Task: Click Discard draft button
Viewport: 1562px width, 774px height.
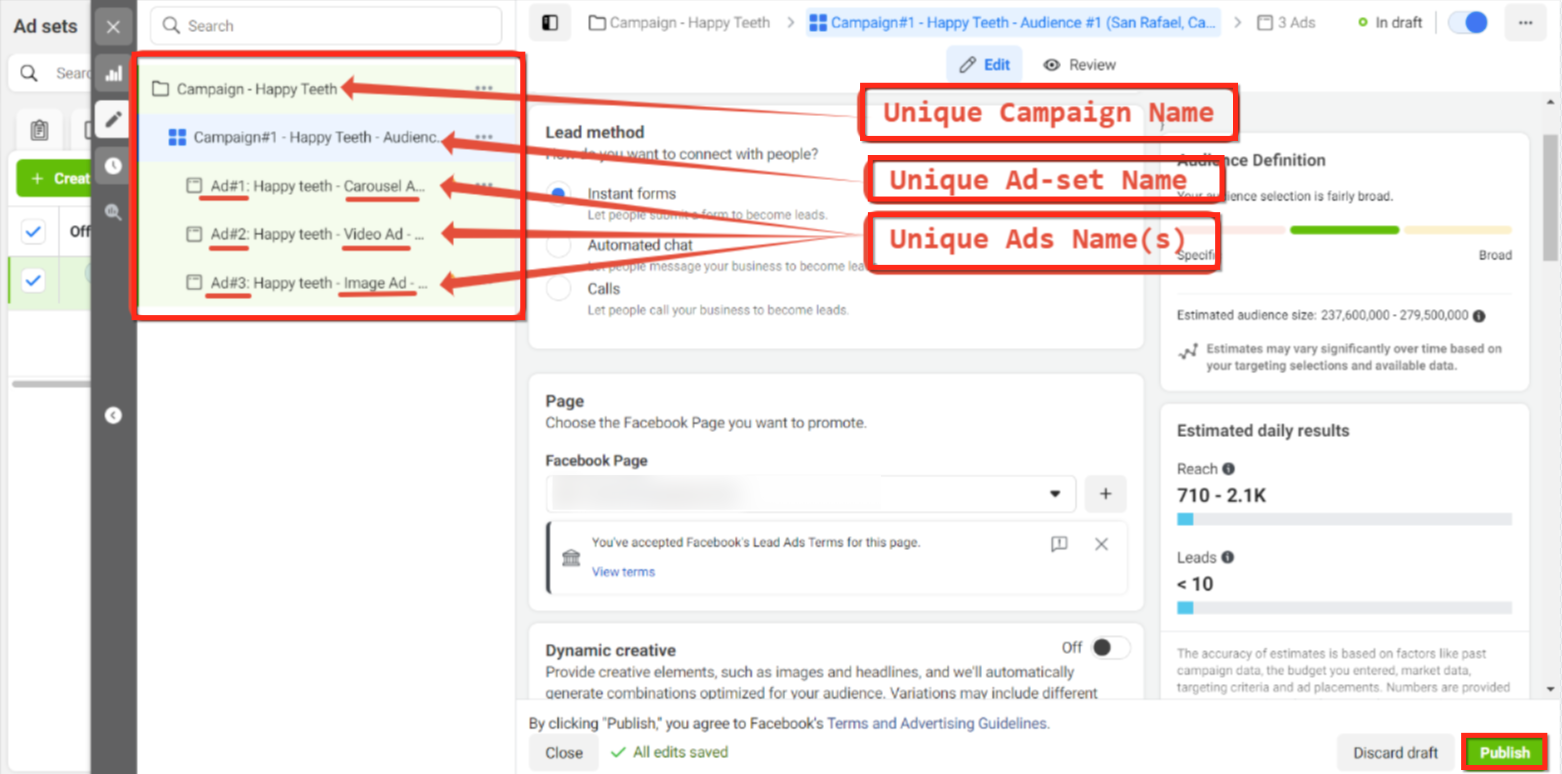Action: click(x=1395, y=753)
